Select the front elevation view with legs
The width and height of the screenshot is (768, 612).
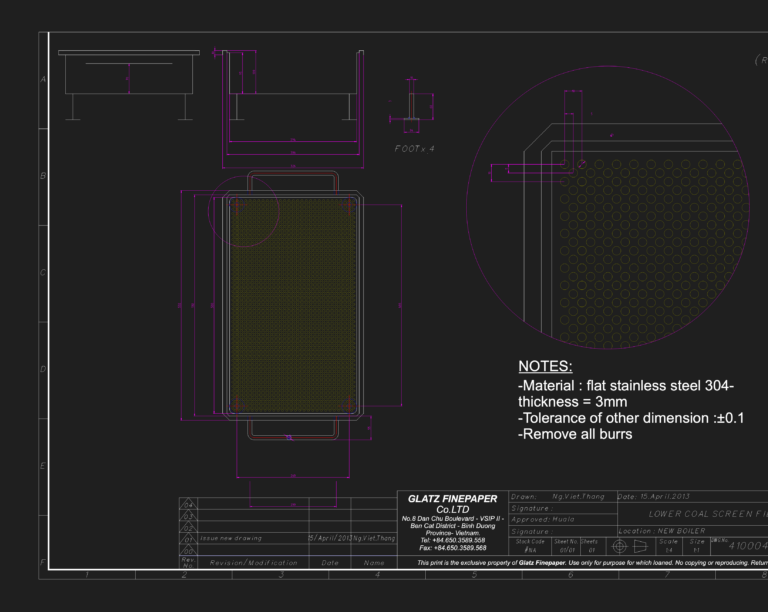pyautogui.click(x=129, y=85)
